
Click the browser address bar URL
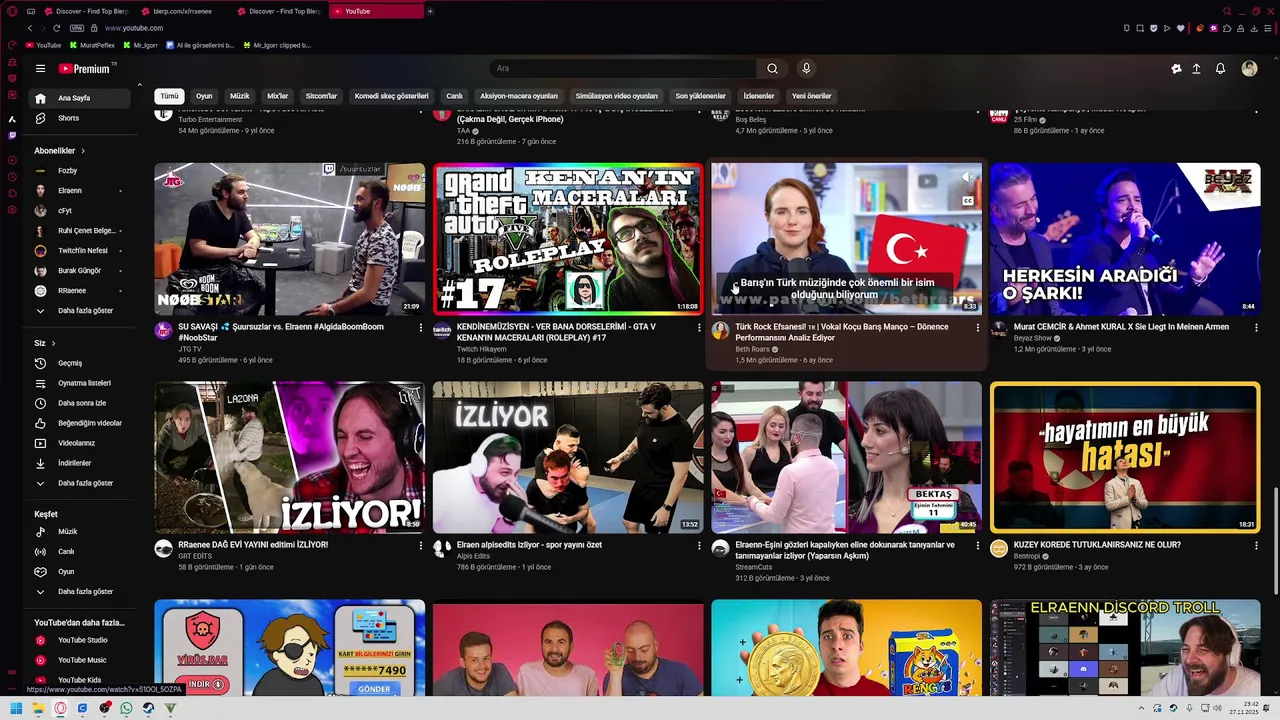coord(134,28)
